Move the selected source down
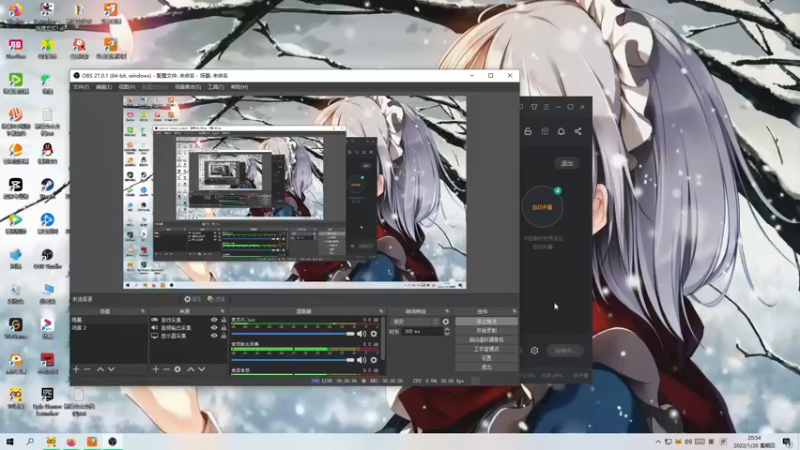Viewport: 800px width, 450px height. (x=202, y=369)
